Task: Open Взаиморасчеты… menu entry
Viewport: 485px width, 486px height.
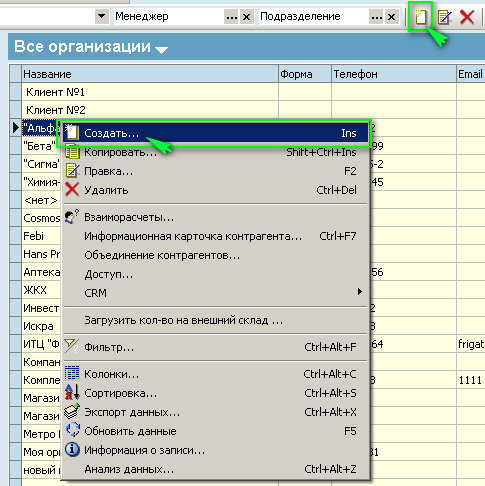Action: click(216, 217)
